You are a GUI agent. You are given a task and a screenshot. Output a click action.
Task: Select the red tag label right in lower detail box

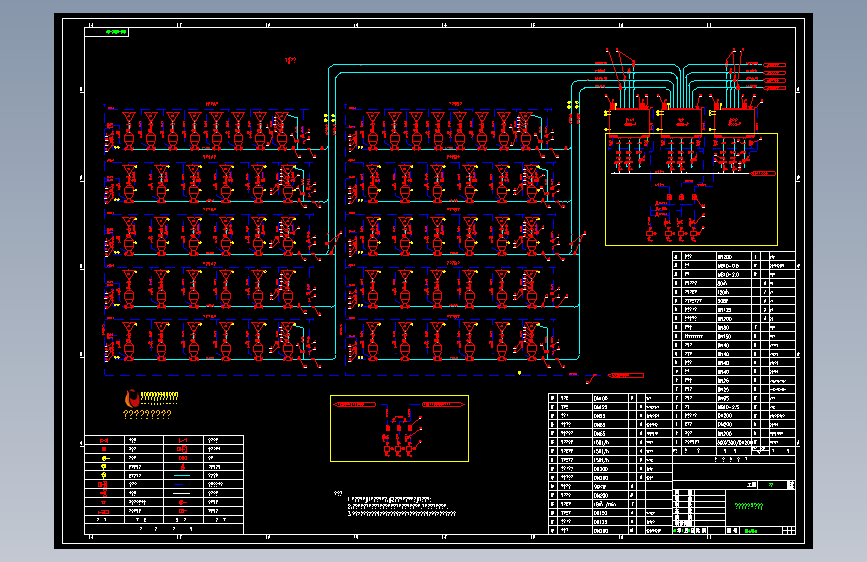click(443, 404)
